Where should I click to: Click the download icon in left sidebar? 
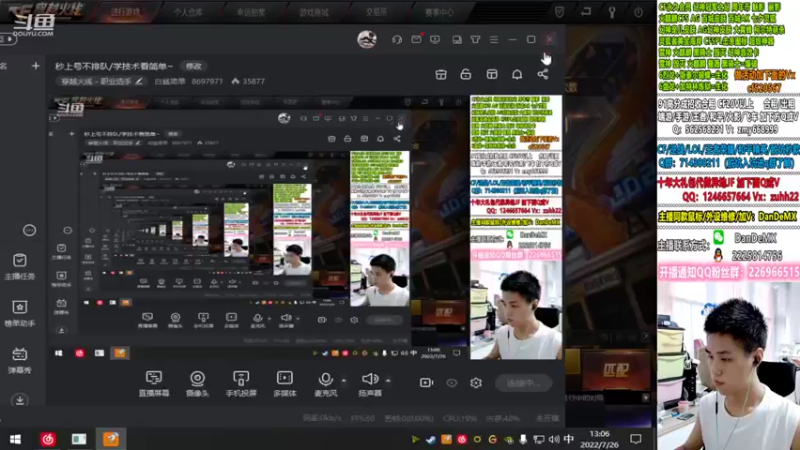(19, 399)
